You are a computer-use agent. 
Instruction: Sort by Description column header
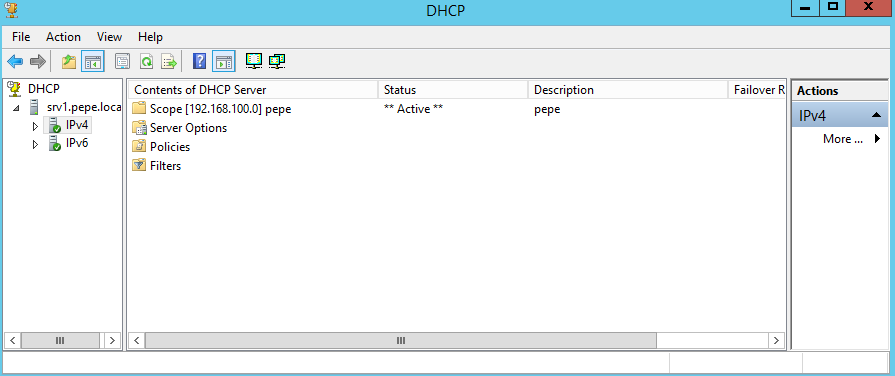point(628,90)
